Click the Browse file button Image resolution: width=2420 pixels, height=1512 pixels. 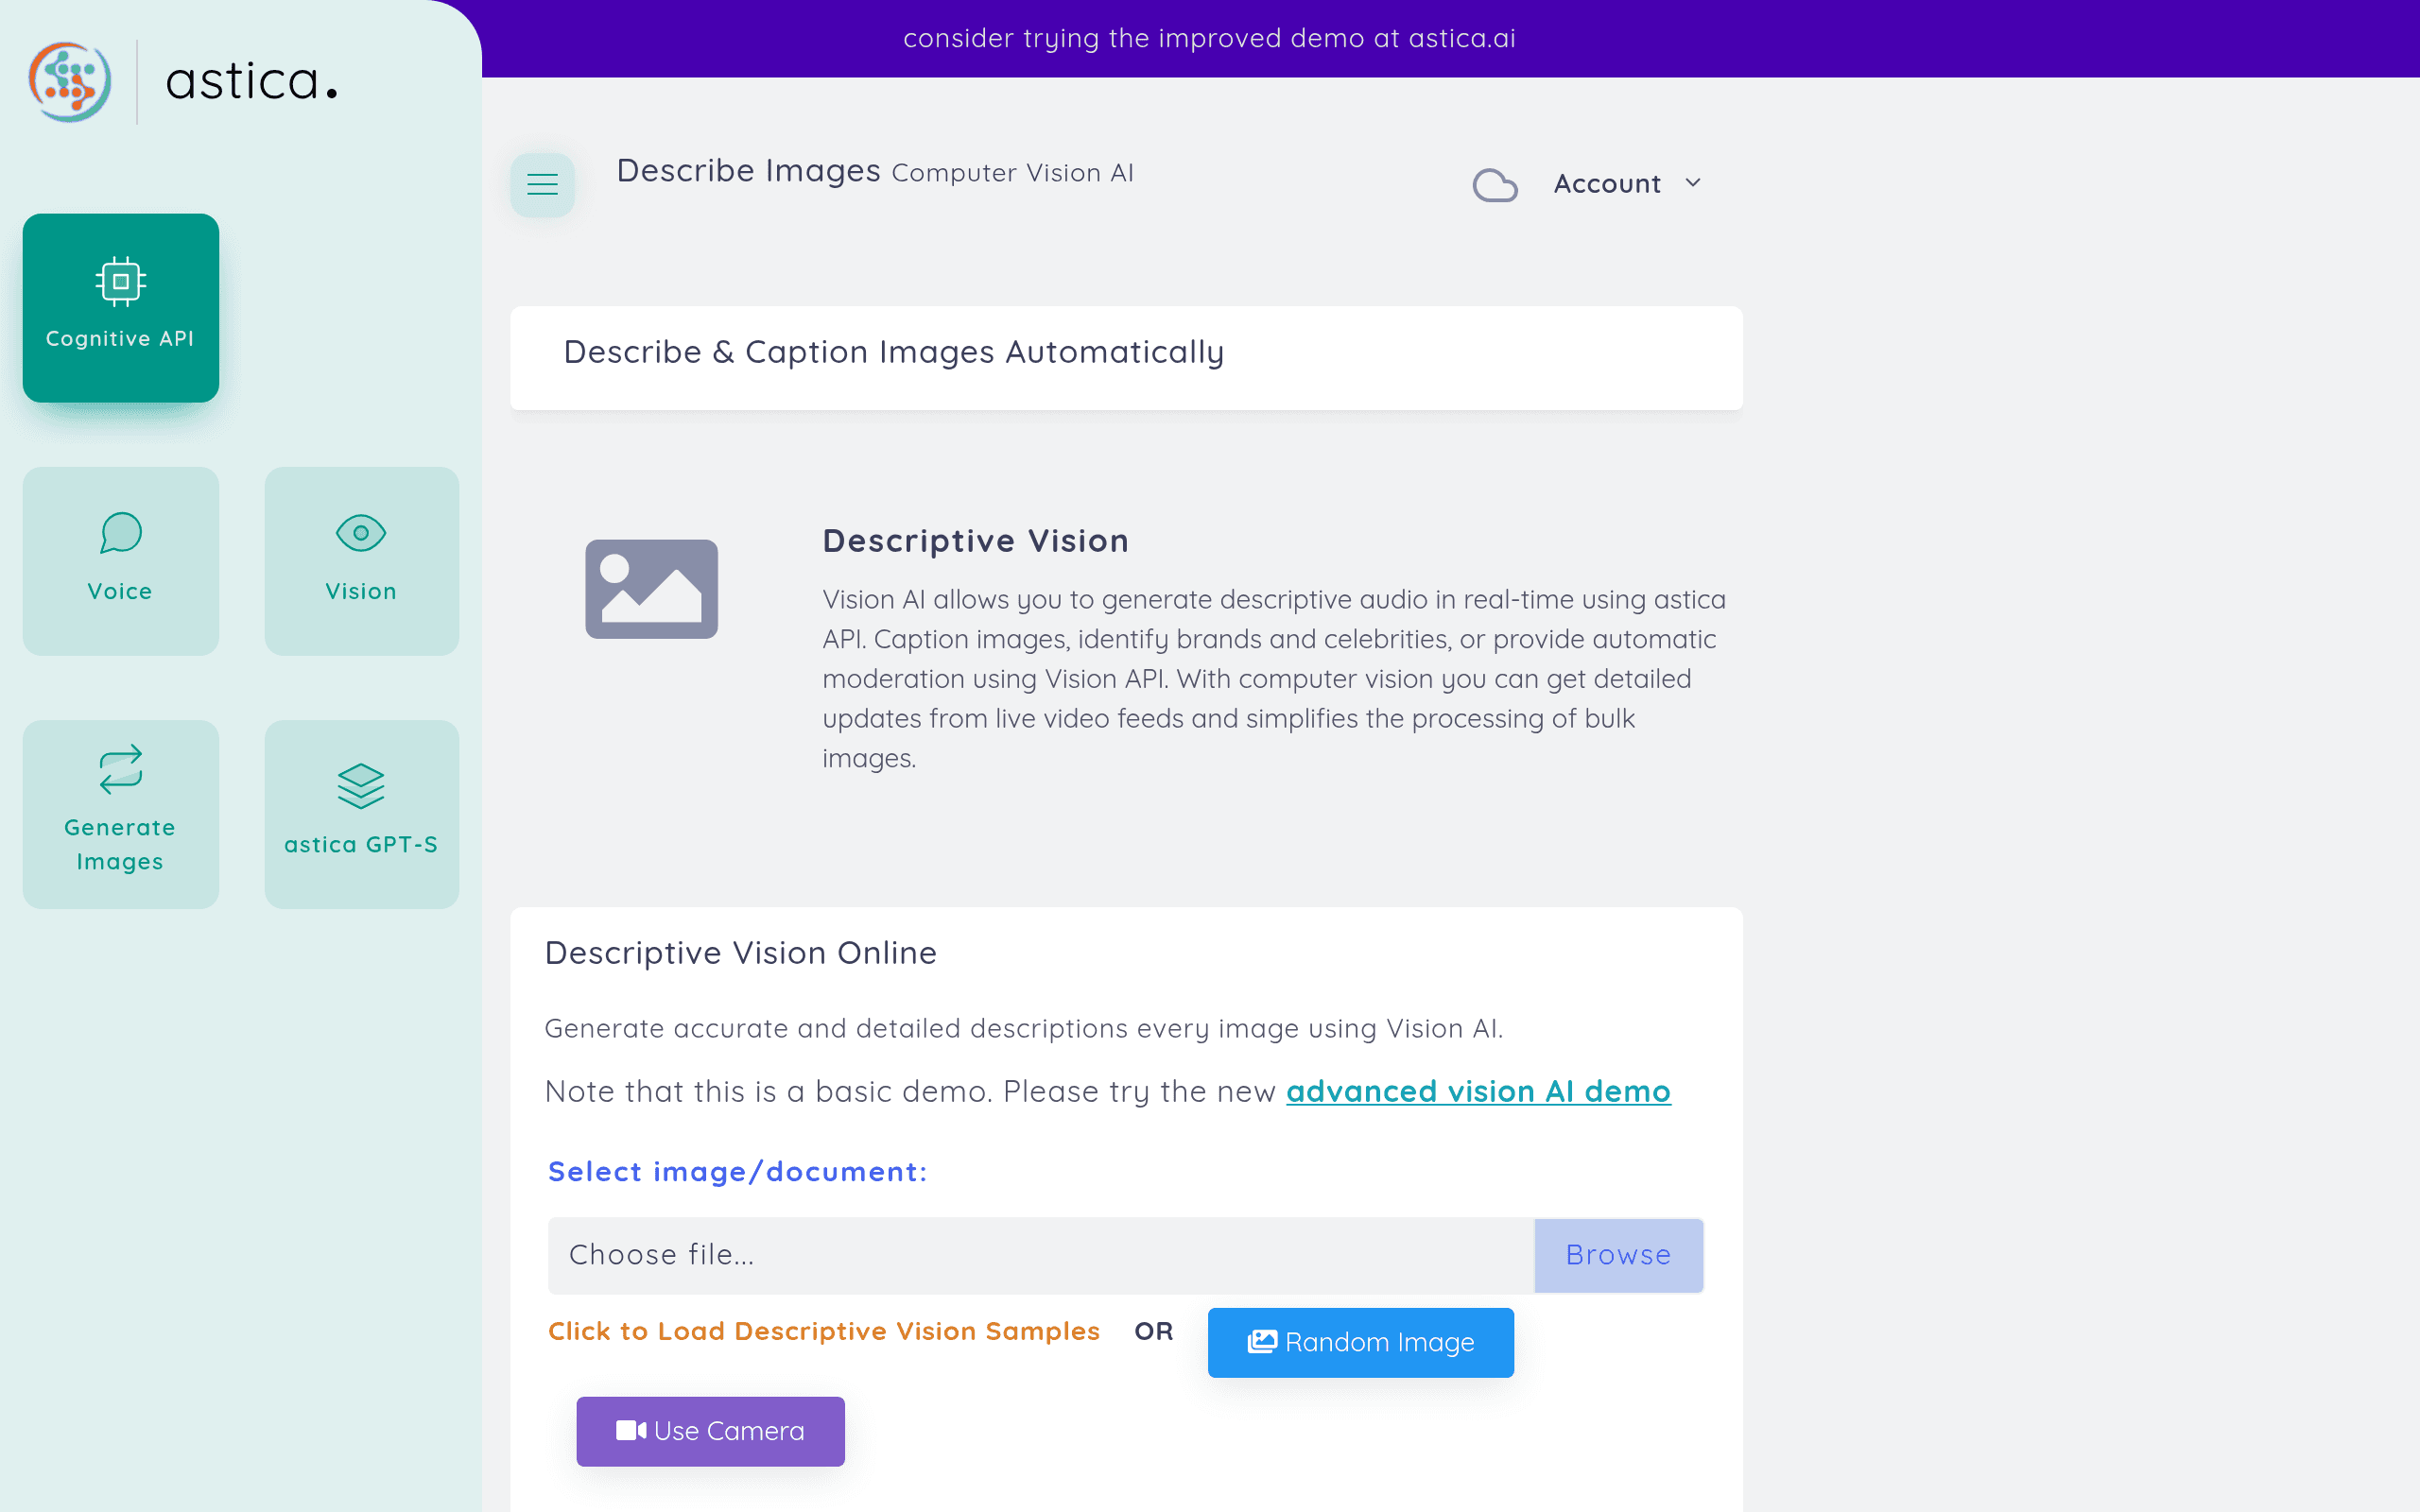1618,1254
